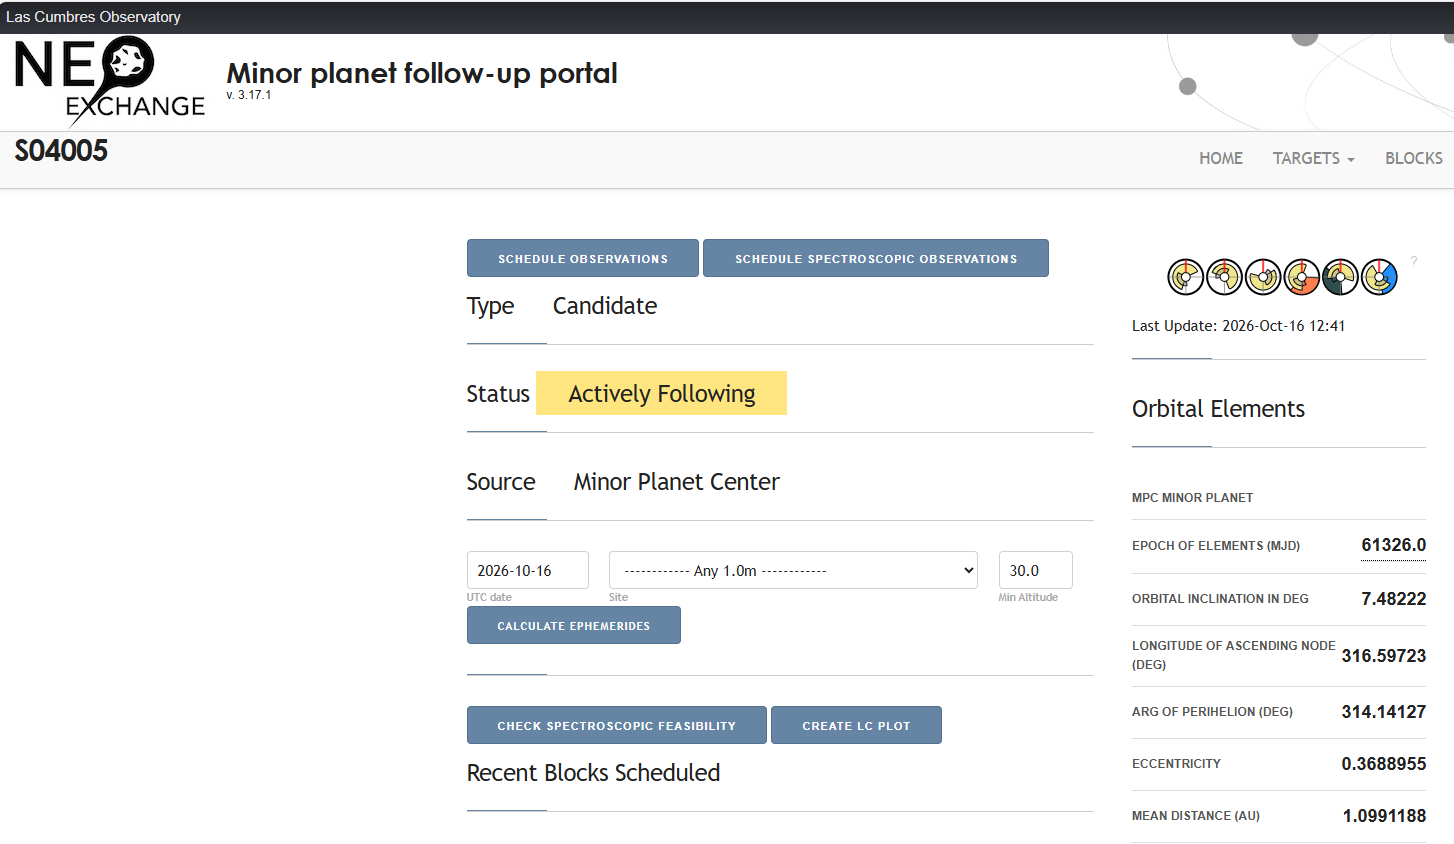Open the BLOCKS page
Screen dimensions: 1454x844
(1413, 158)
